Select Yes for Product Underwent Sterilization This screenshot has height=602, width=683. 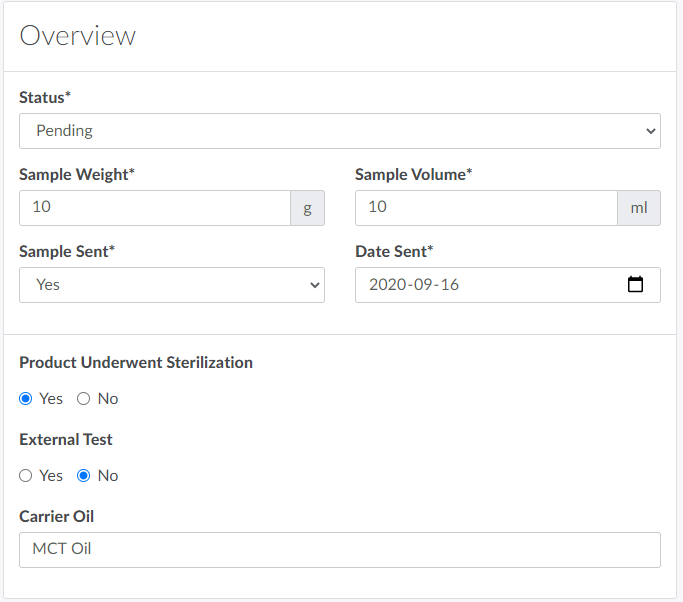(x=26, y=399)
